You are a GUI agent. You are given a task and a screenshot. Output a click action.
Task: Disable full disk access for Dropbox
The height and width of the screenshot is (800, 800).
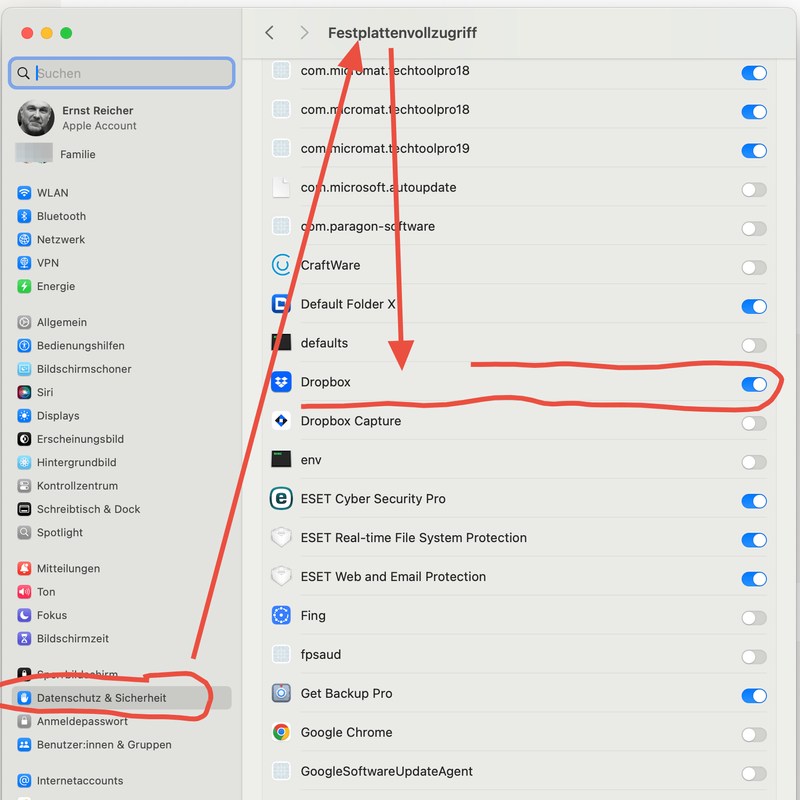point(753,384)
